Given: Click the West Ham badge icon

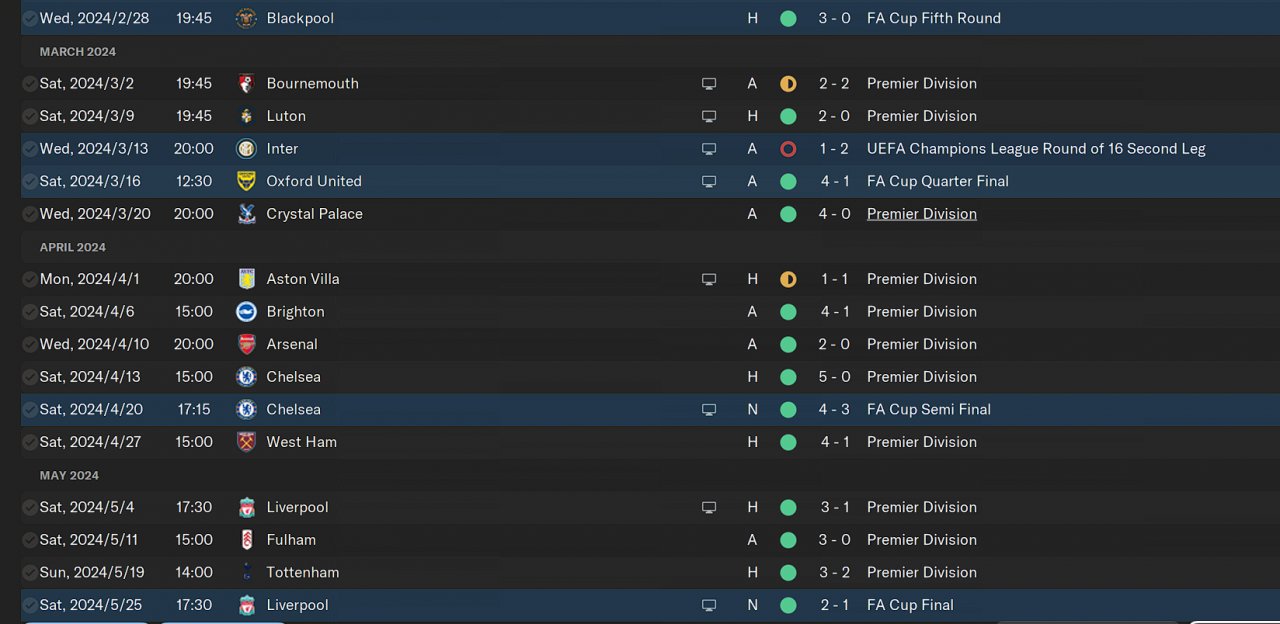Looking at the screenshot, I should click(246, 442).
